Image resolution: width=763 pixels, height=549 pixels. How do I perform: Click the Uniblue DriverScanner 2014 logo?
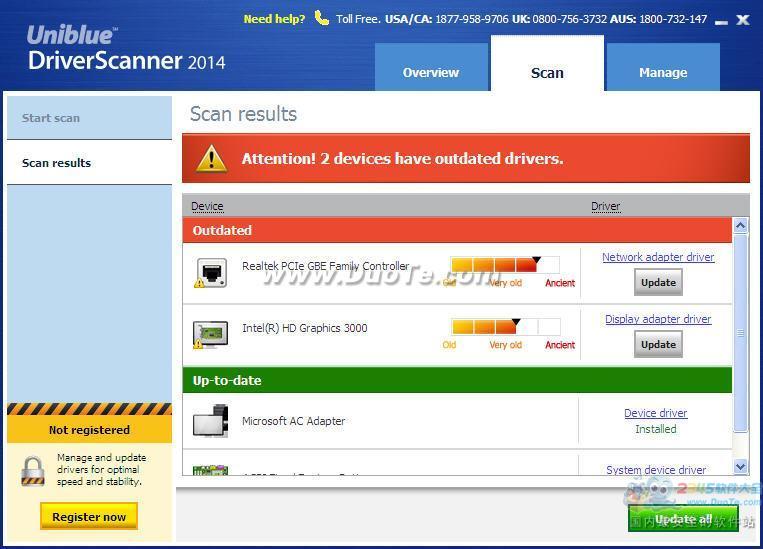(x=126, y=48)
